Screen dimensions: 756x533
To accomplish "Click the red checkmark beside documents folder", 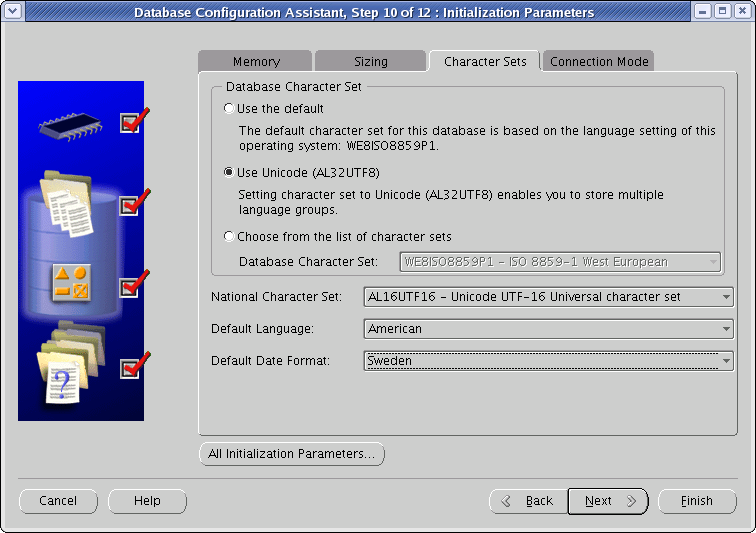I will (x=135, y=202).
